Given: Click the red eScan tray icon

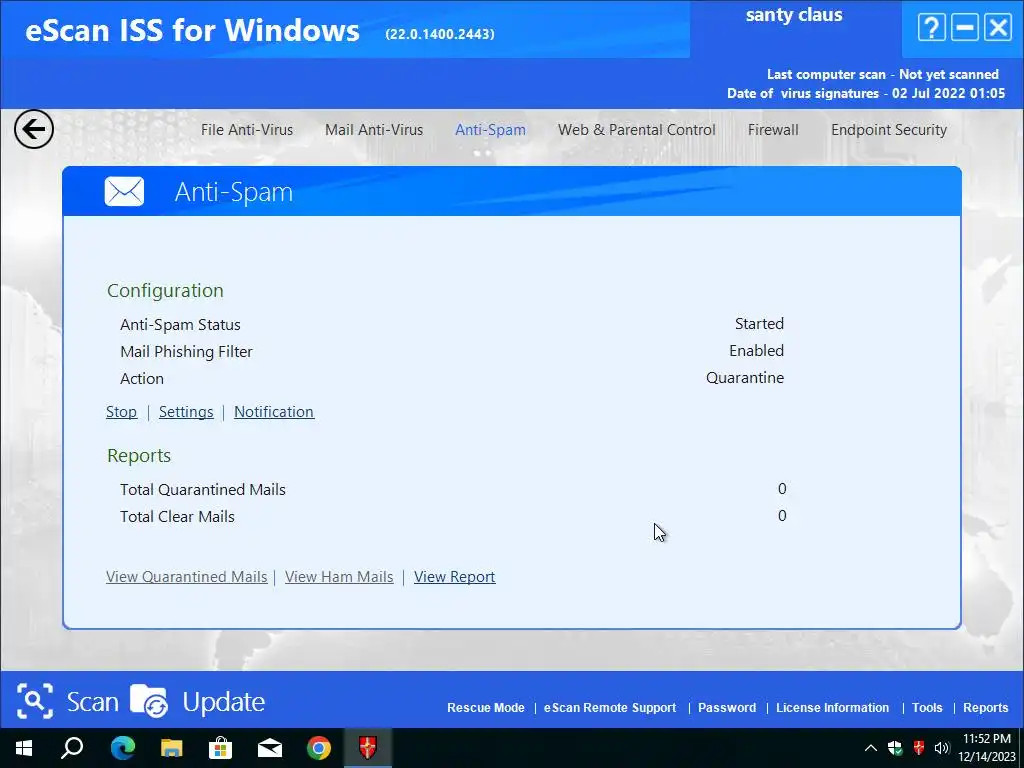Looking at the screenshot, I should pos(918,748).
